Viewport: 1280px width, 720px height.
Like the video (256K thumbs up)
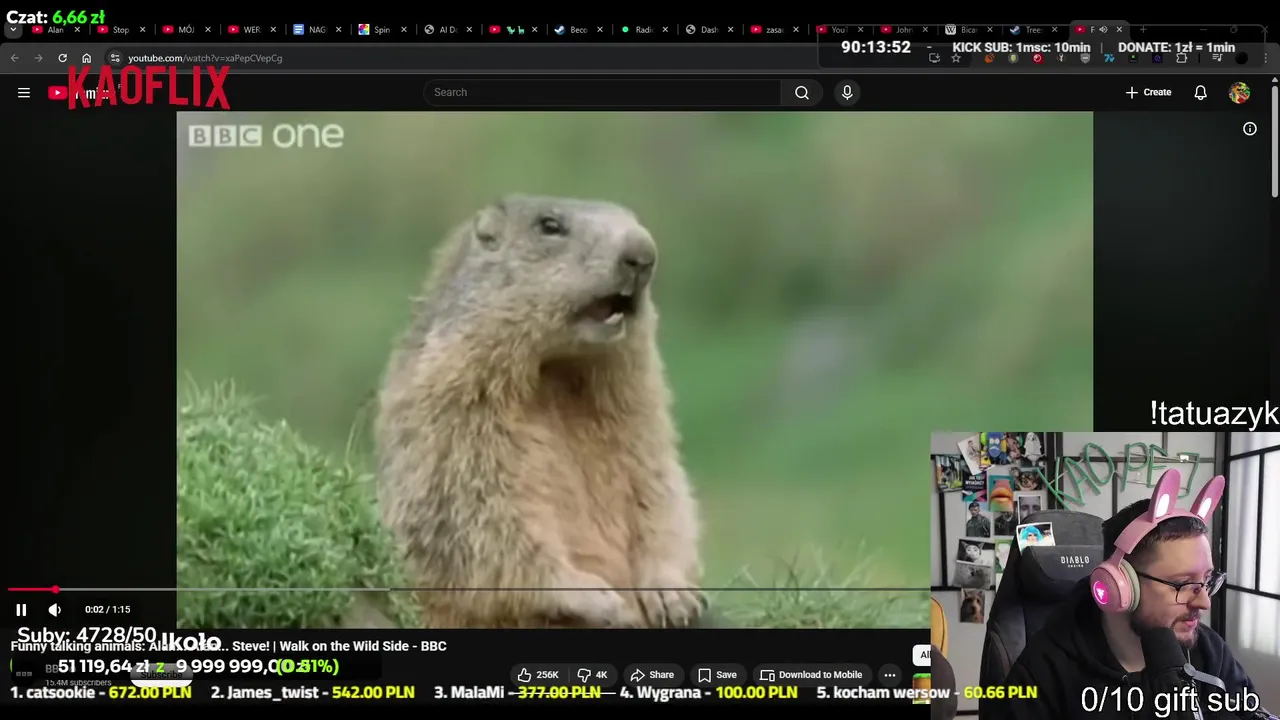tap(538, 675)
